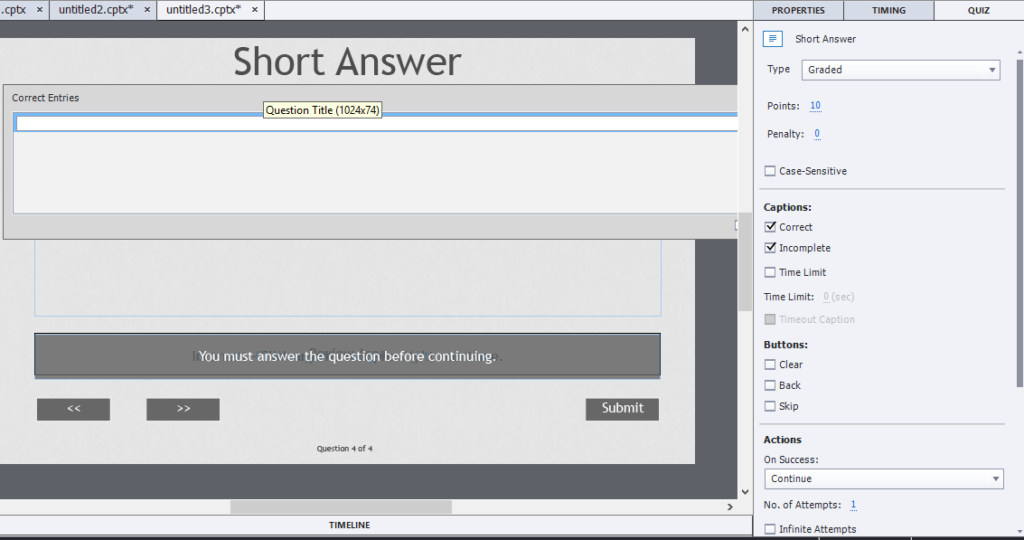1024x540 pixels.
Task: Click the stage horizontal scrollbar thumb
Action: pyautogui.click(x=341, y=507)
